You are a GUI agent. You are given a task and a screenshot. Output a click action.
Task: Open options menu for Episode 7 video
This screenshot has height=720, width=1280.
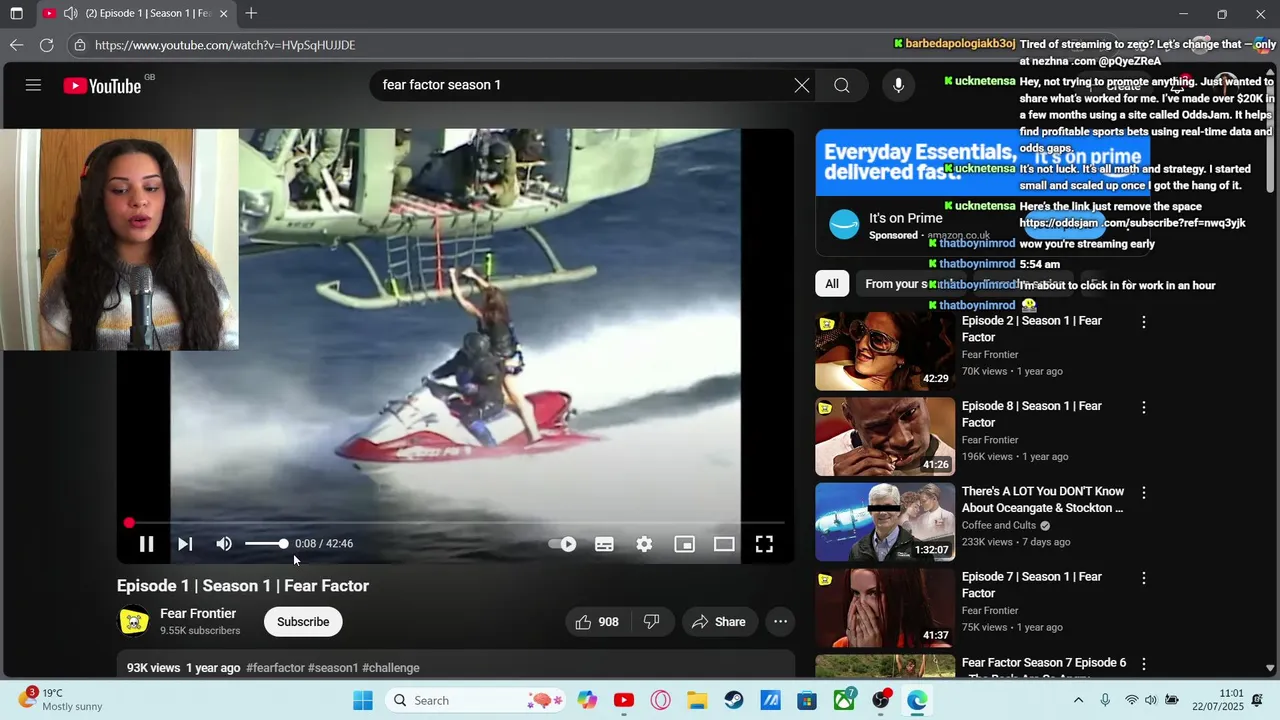[x=1144, y=578]
